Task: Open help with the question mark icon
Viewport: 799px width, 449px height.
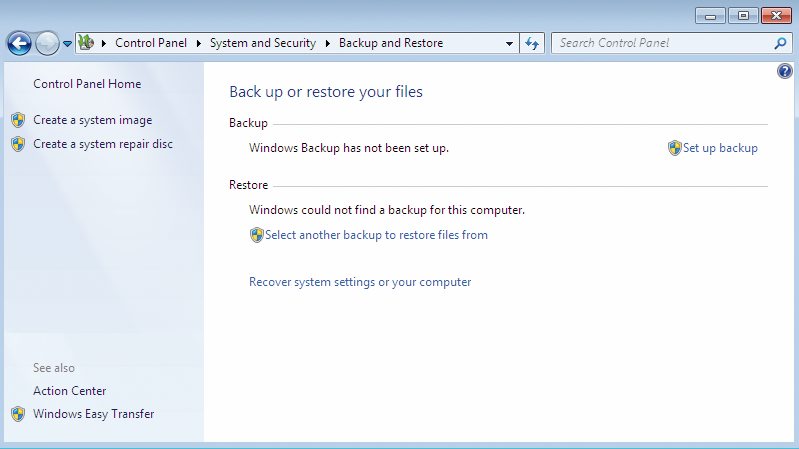Action: click(785, 71)
